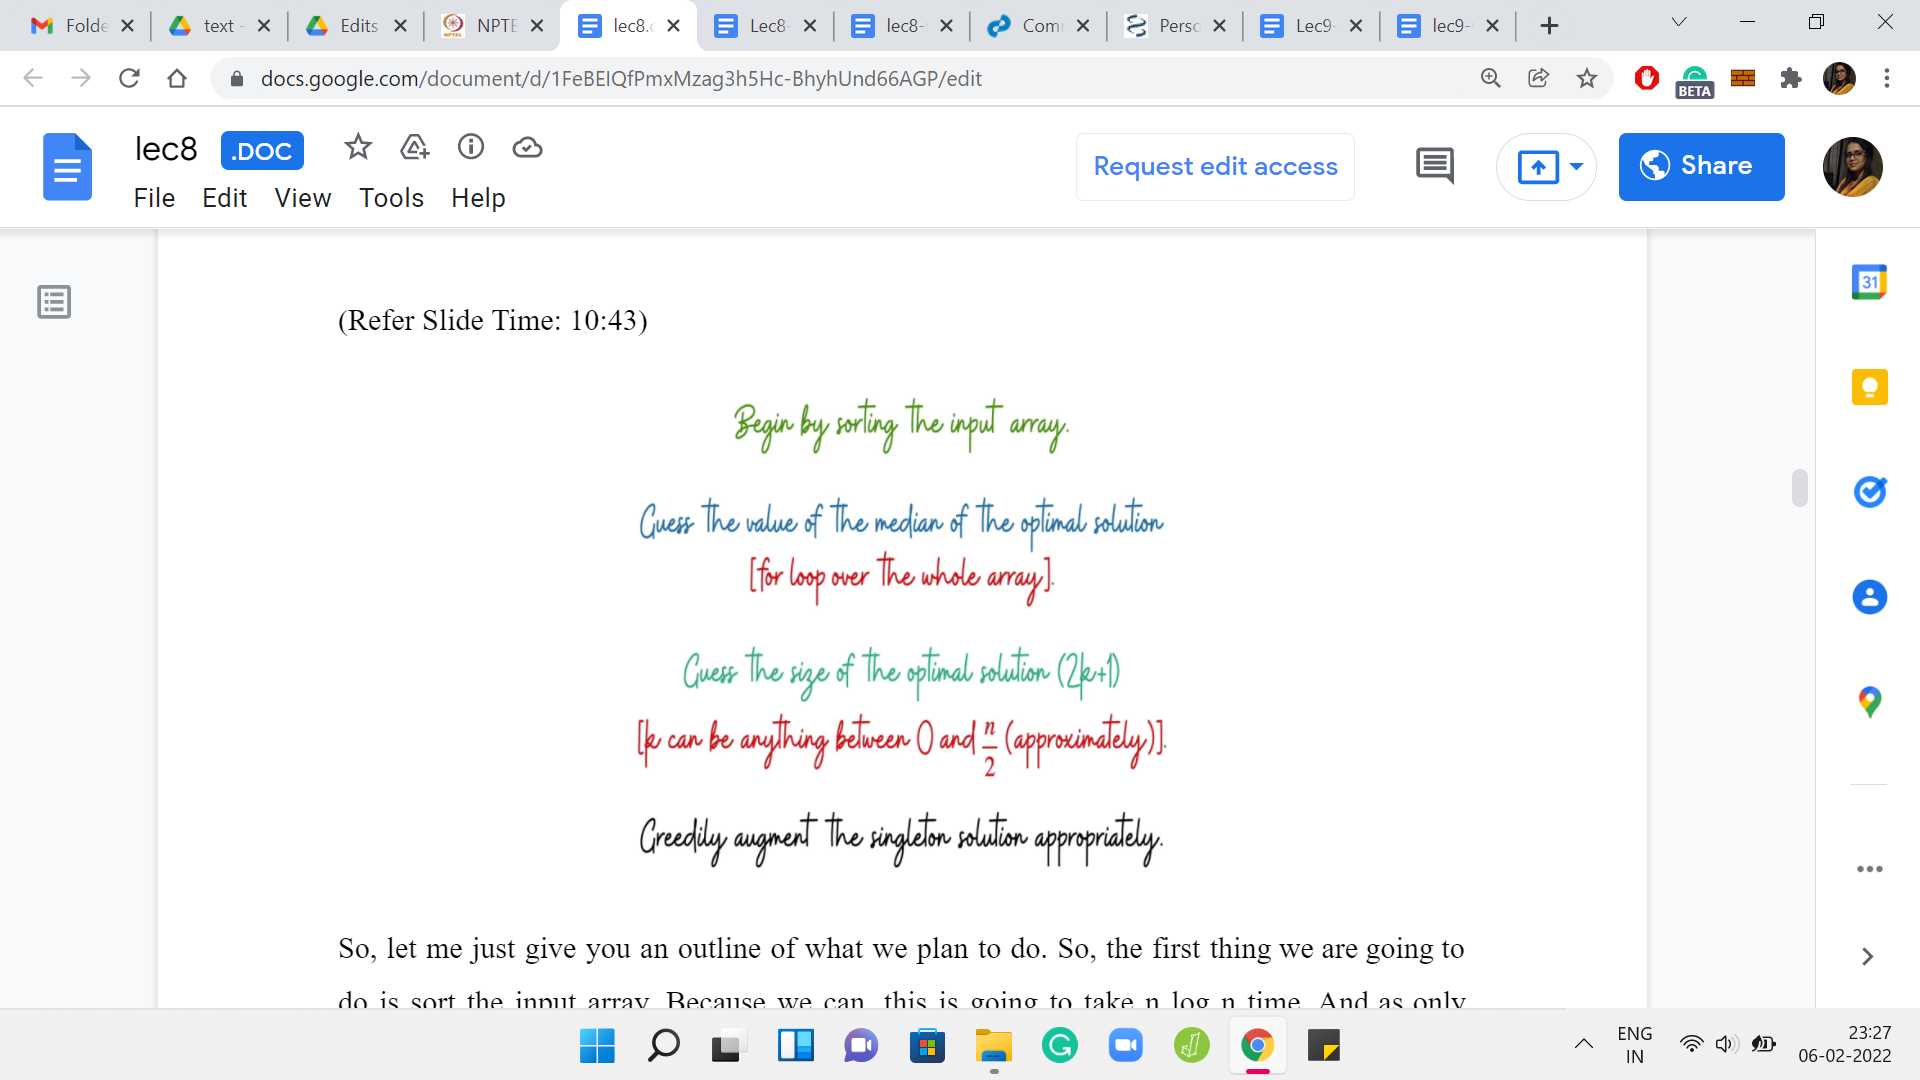Click the blue Share button
Screen dimensions: 1920x1080
click(x=1701, y=166)
